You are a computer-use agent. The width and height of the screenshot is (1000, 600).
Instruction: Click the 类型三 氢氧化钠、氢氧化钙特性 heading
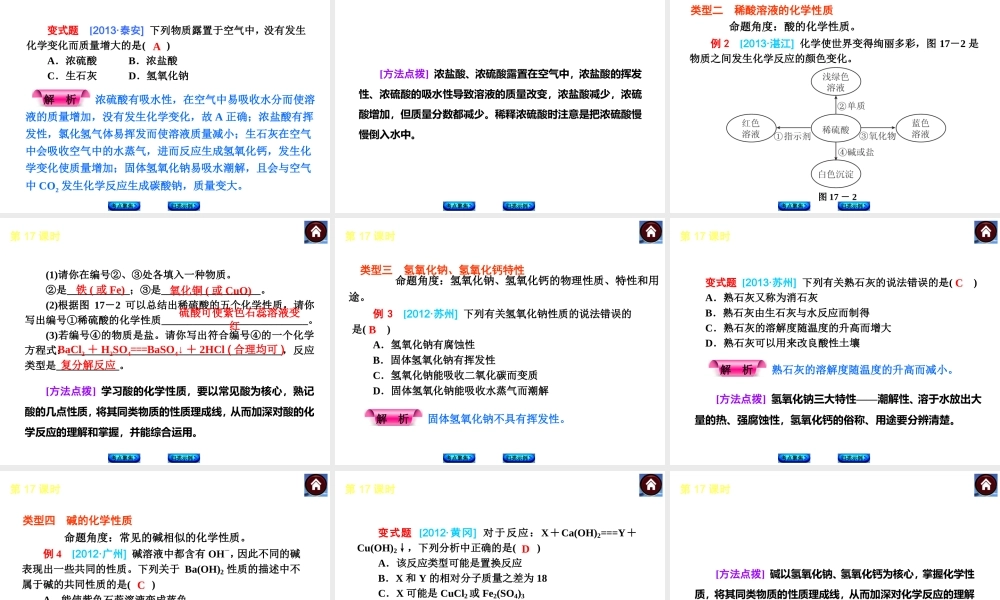[442, 270]
